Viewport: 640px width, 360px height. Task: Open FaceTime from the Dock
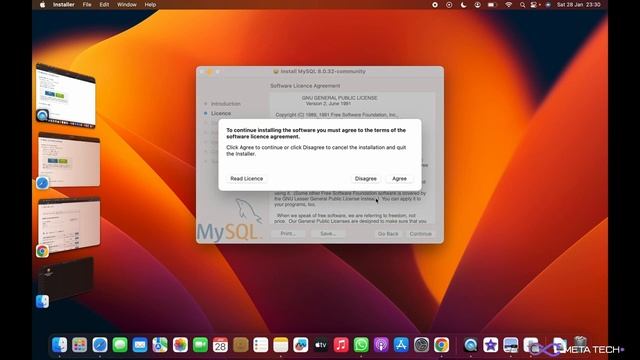click(200, 345)
